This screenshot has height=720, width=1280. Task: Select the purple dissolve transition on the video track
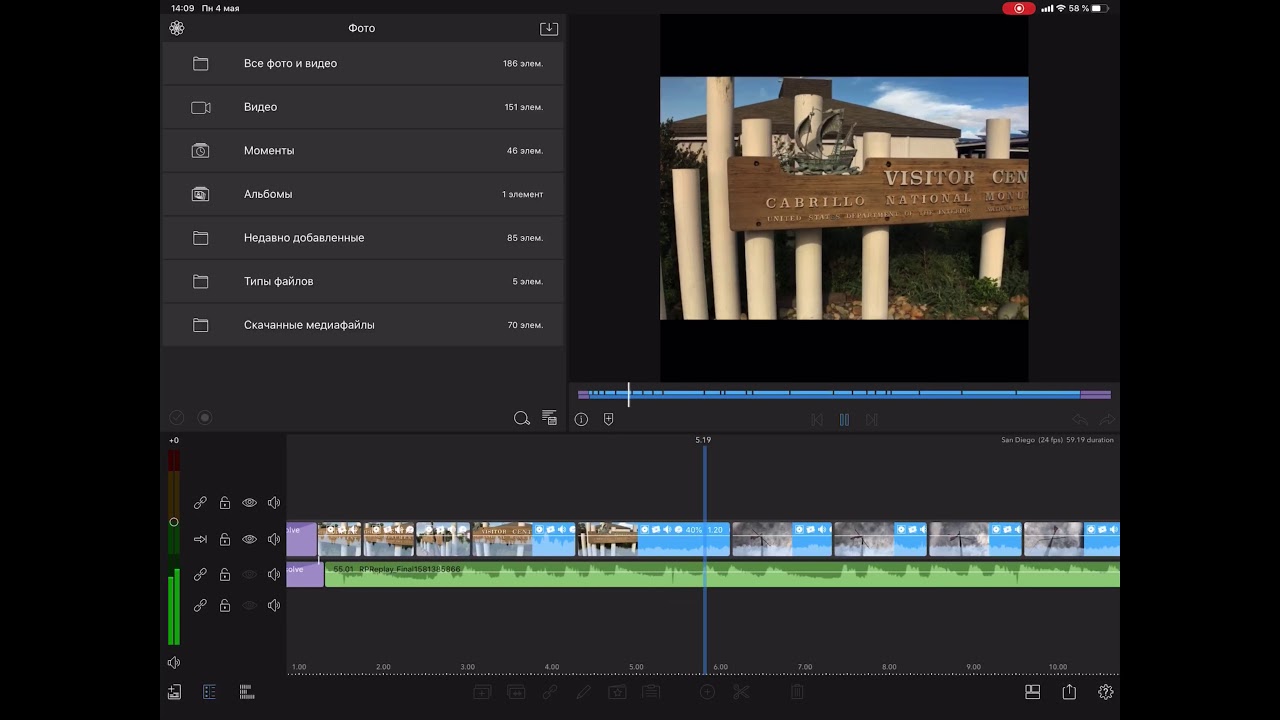301,539
